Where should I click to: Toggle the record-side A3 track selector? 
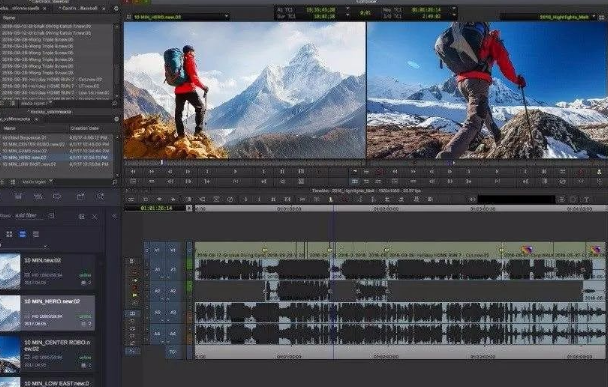[x=173, y=312]
